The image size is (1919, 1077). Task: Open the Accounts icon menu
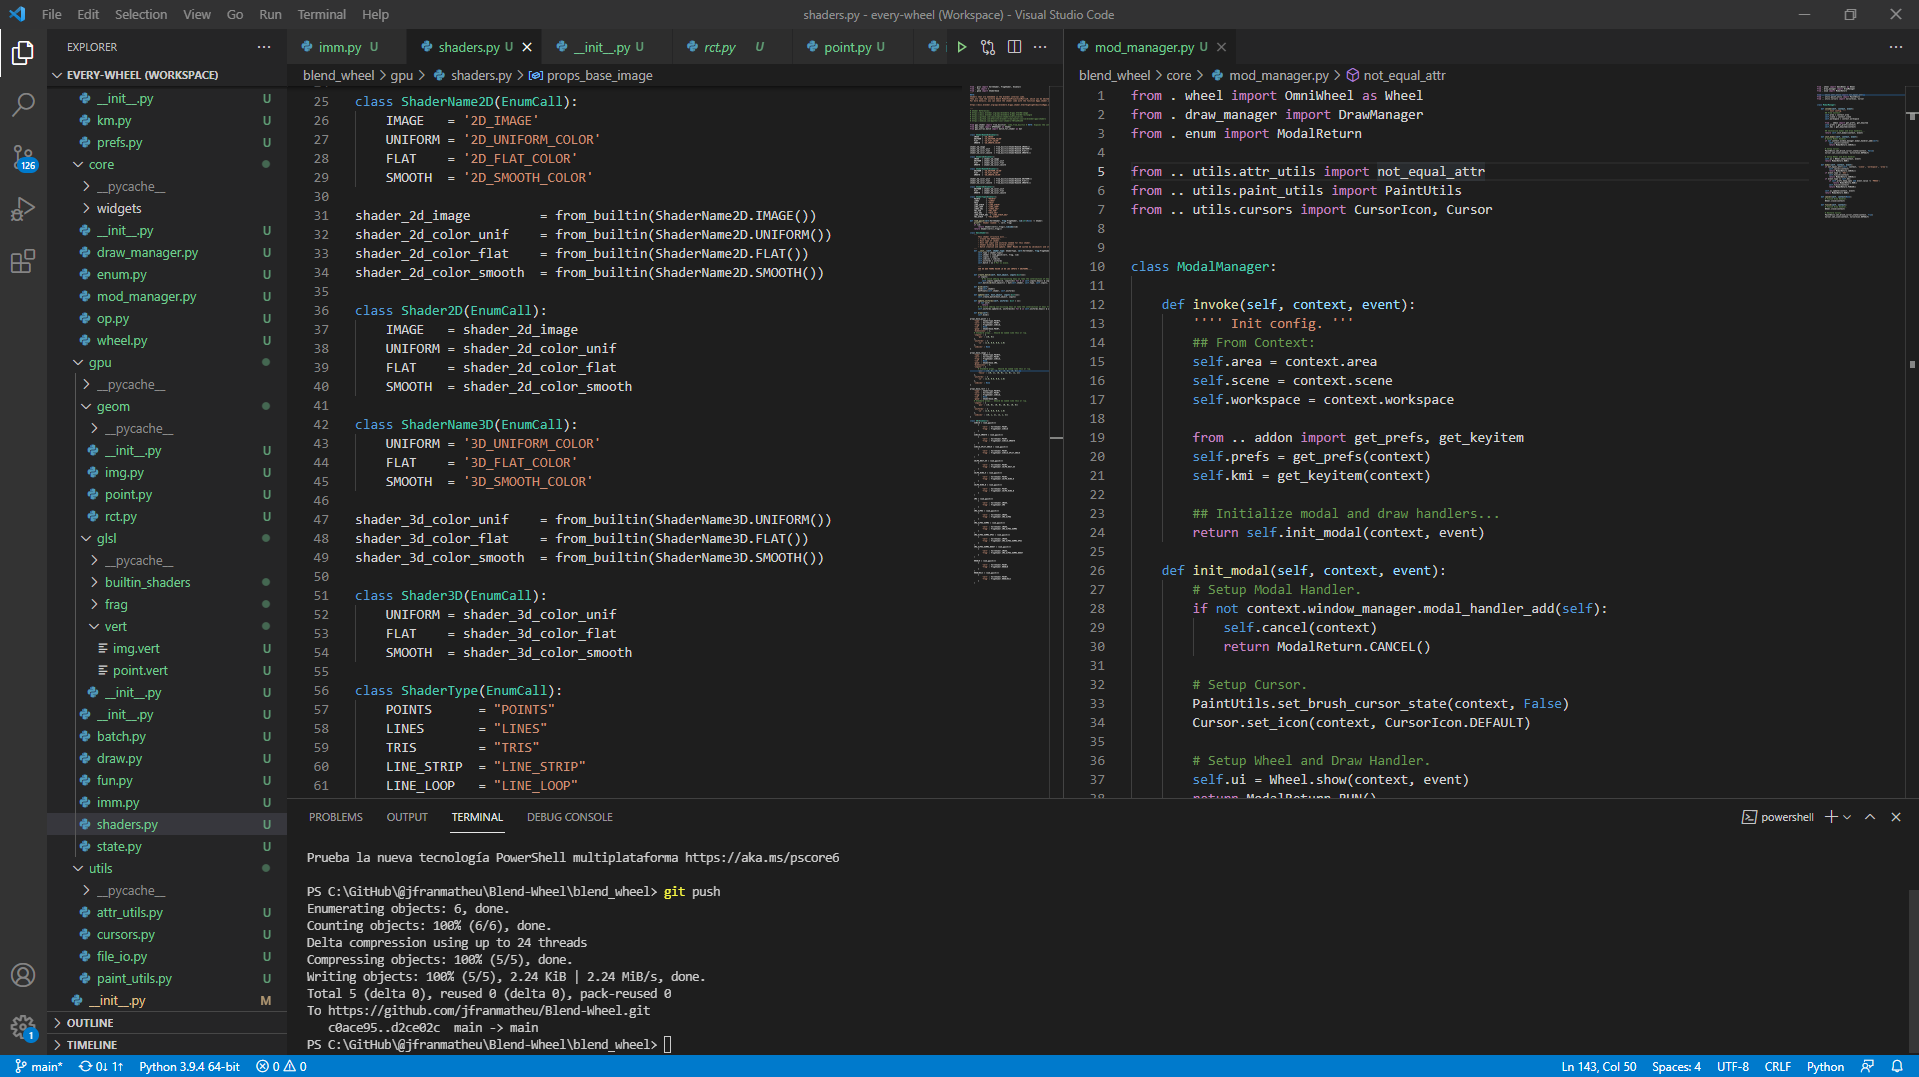[23, 975]
